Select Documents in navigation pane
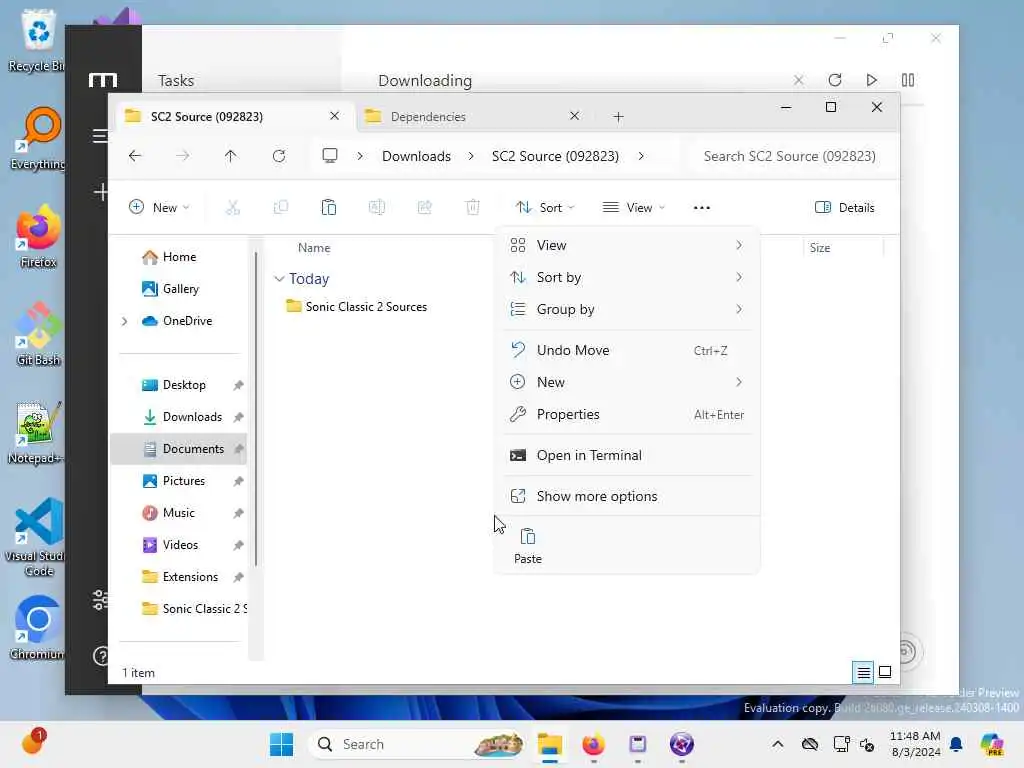Screen dimensions: 1024x768 (178, 449)
